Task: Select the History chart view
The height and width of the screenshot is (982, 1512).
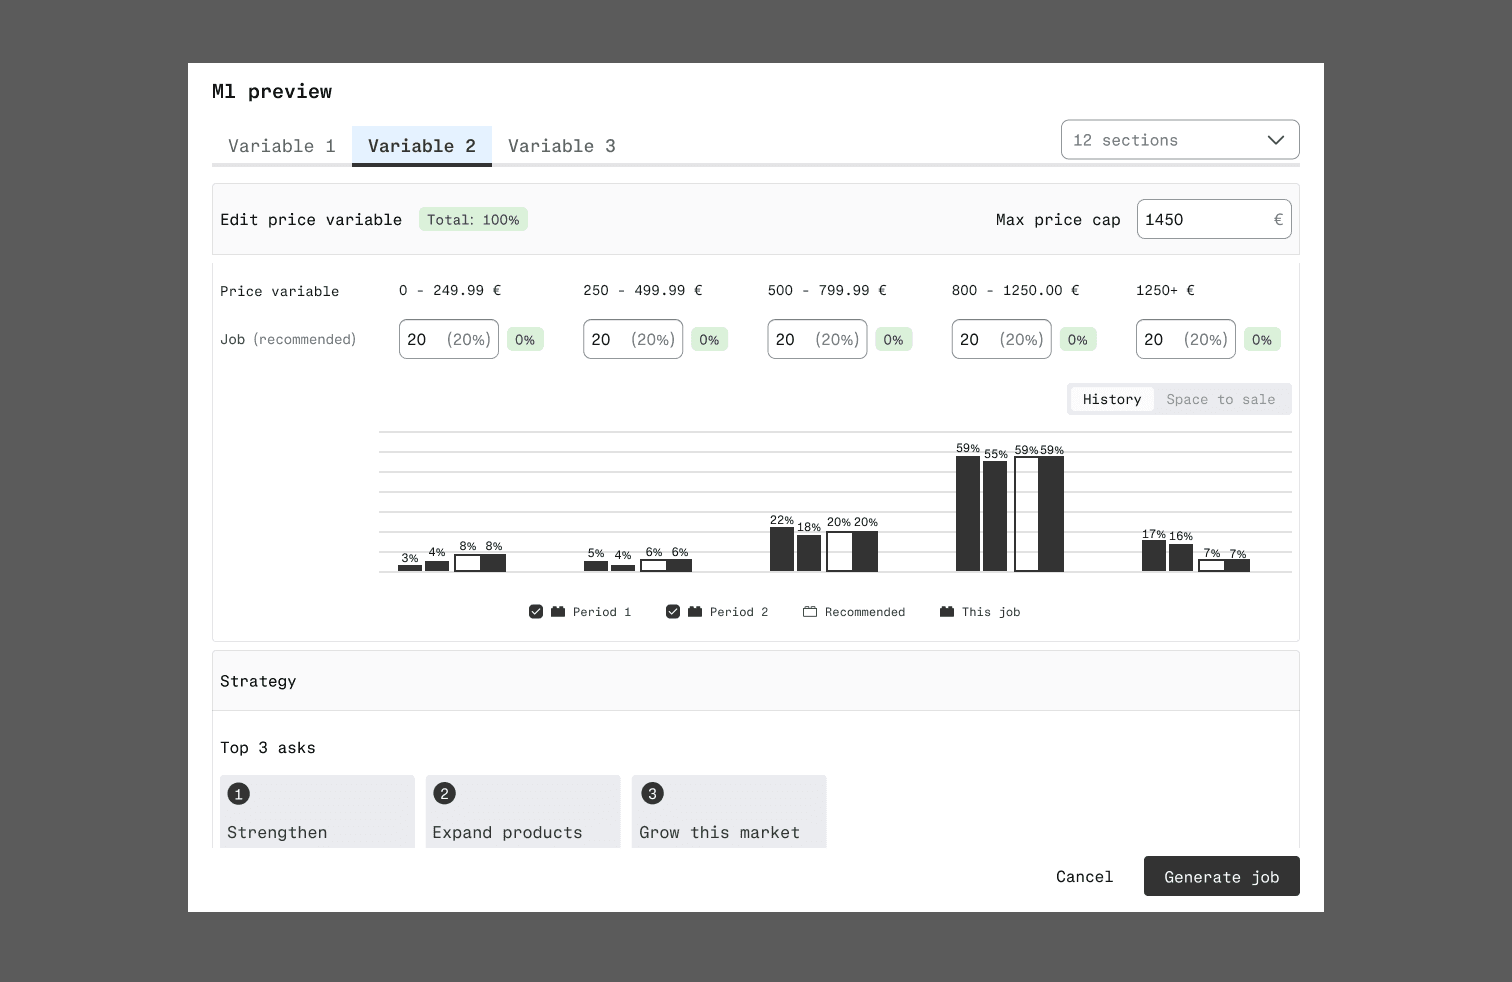Action: click(x=1112, y=400)
